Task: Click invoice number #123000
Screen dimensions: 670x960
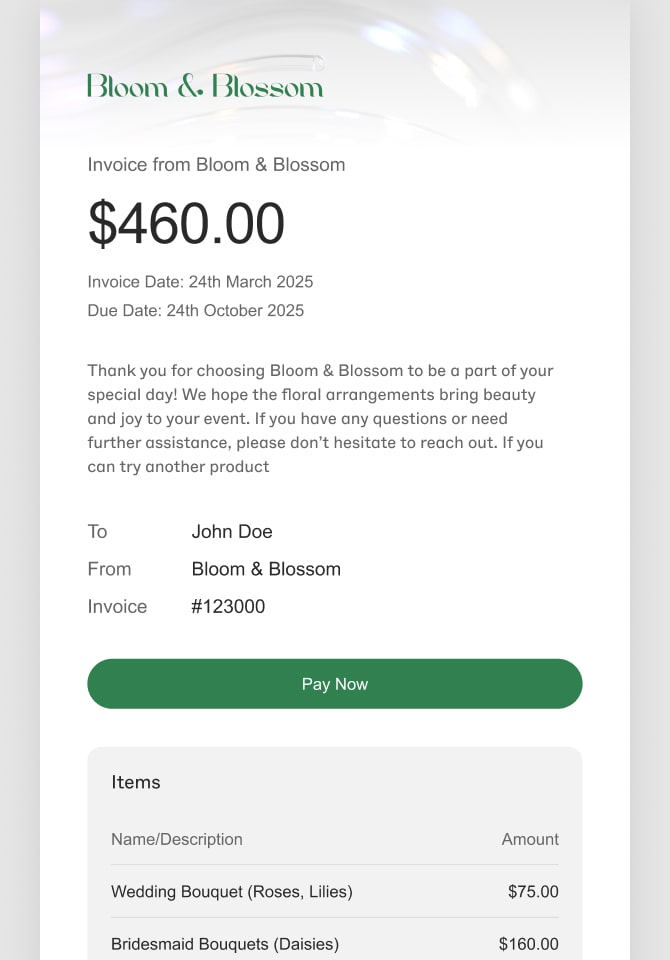Action: pos(228,606)
